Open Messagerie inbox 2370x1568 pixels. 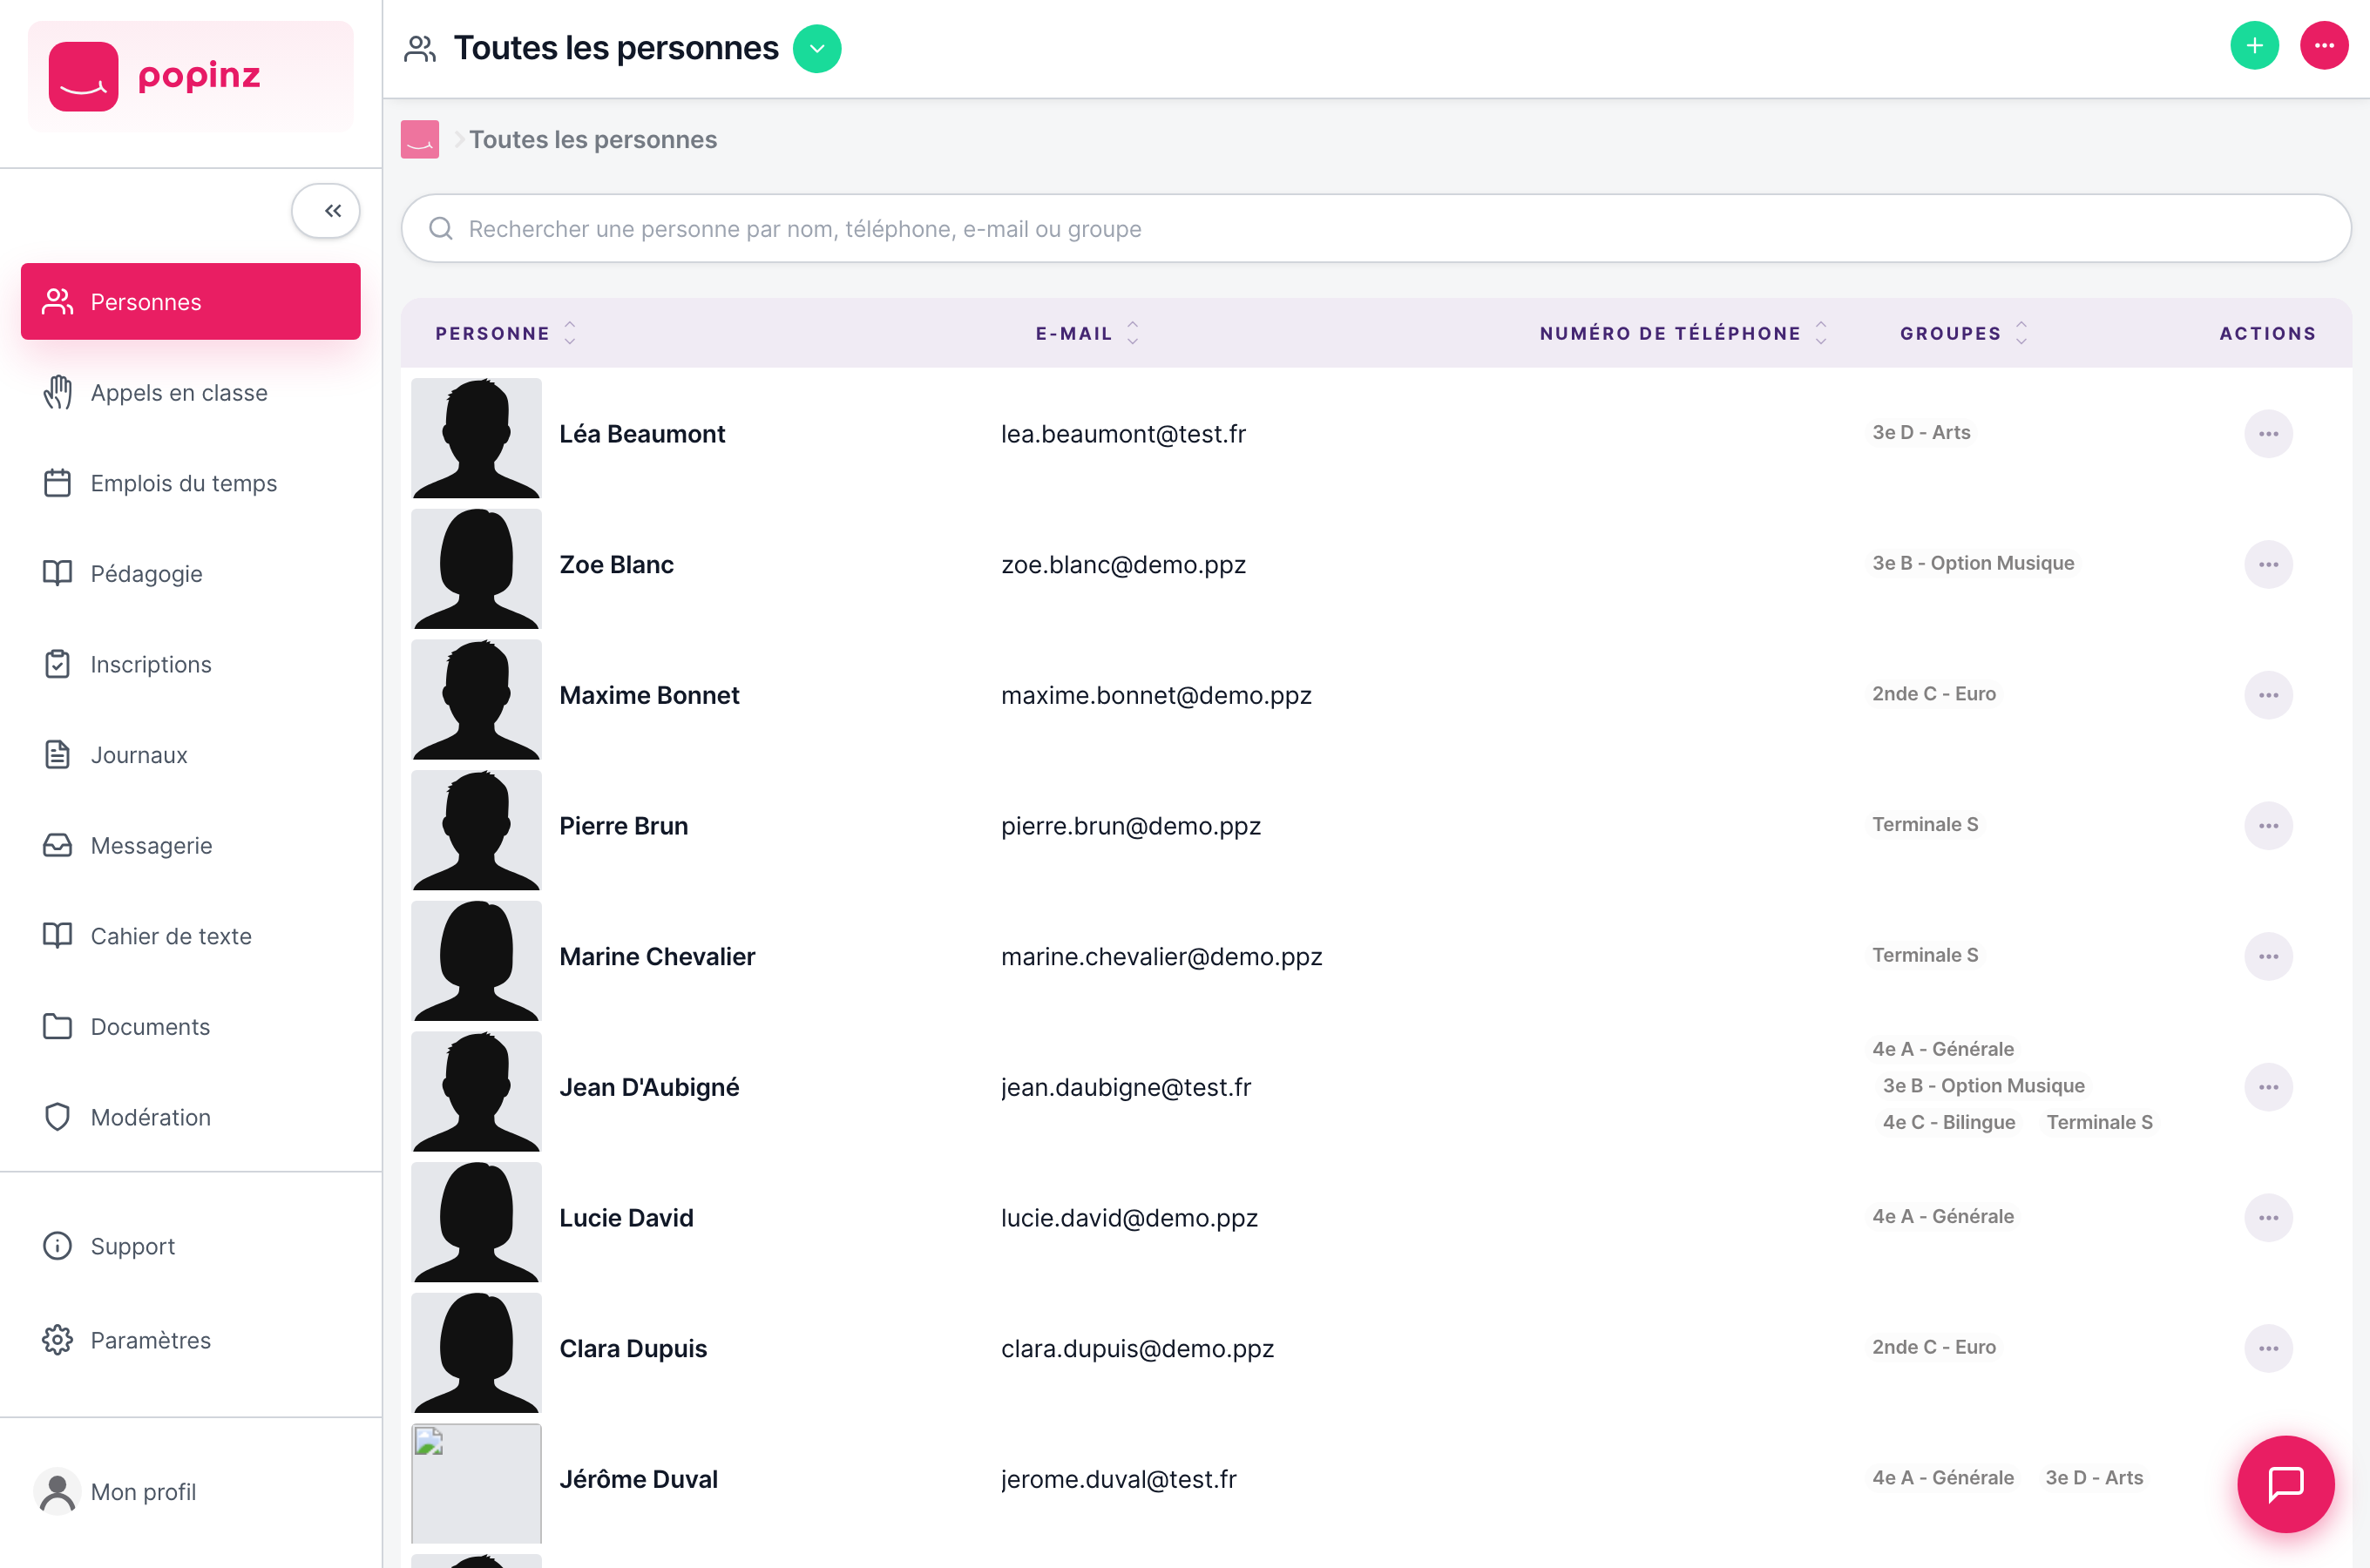[x=191, y=846]
